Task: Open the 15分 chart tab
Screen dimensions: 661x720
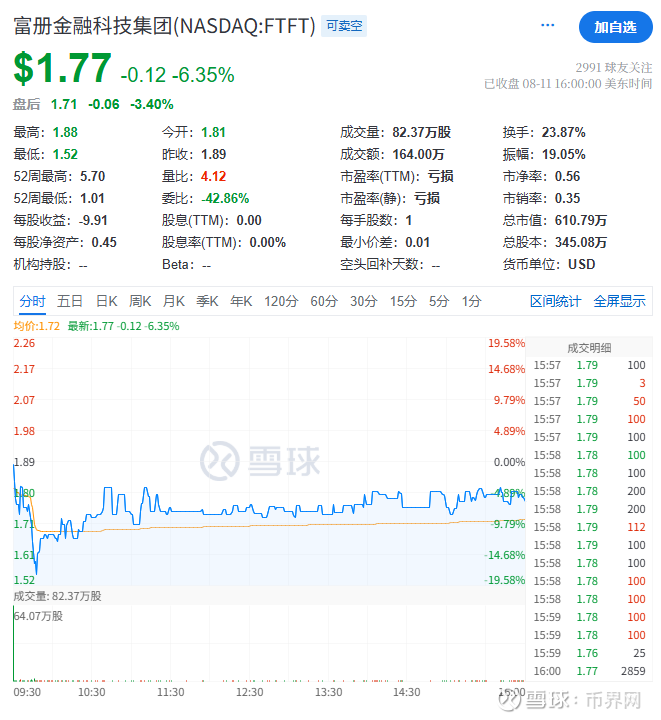Action: (403, 301)
